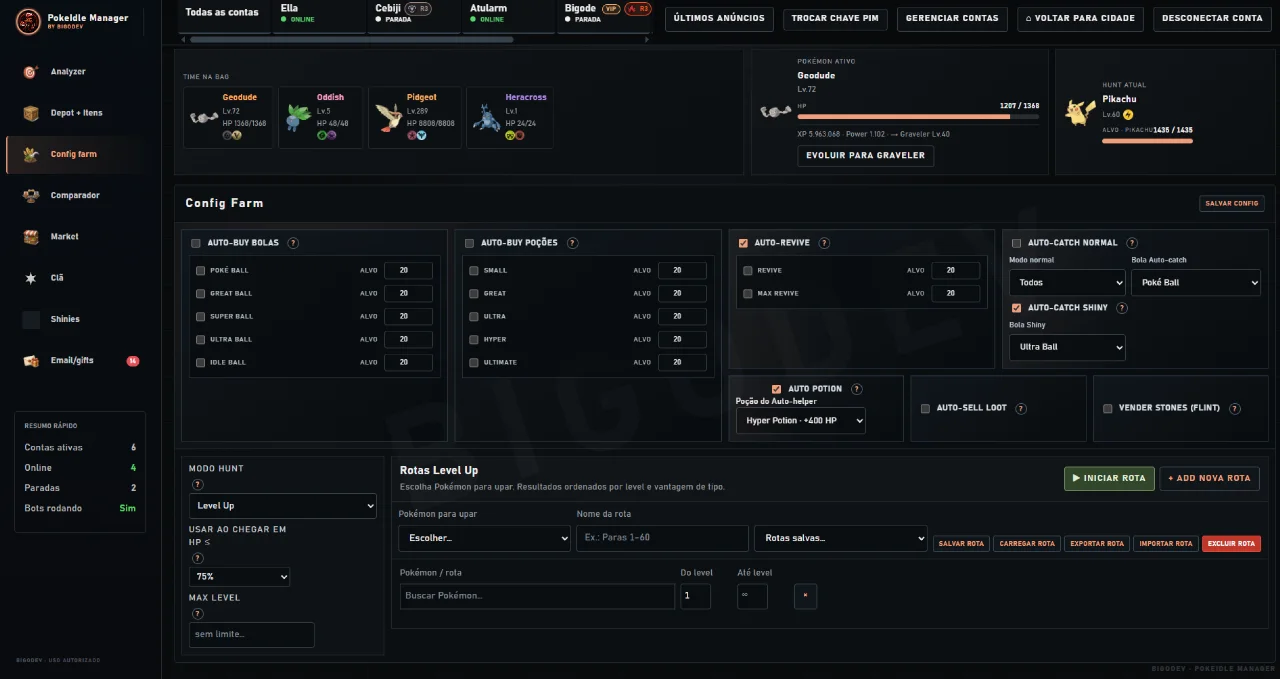Enable the Auto-sell Loot checkbox
The height and width of the screenshot is (679, 1280).
(925, 408)
